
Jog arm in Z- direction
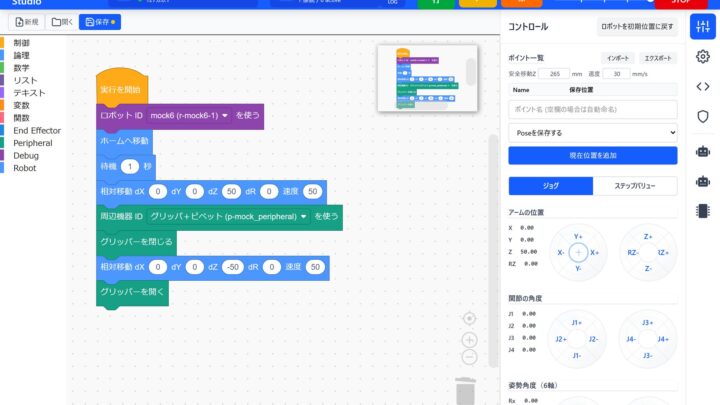(648, 269)
